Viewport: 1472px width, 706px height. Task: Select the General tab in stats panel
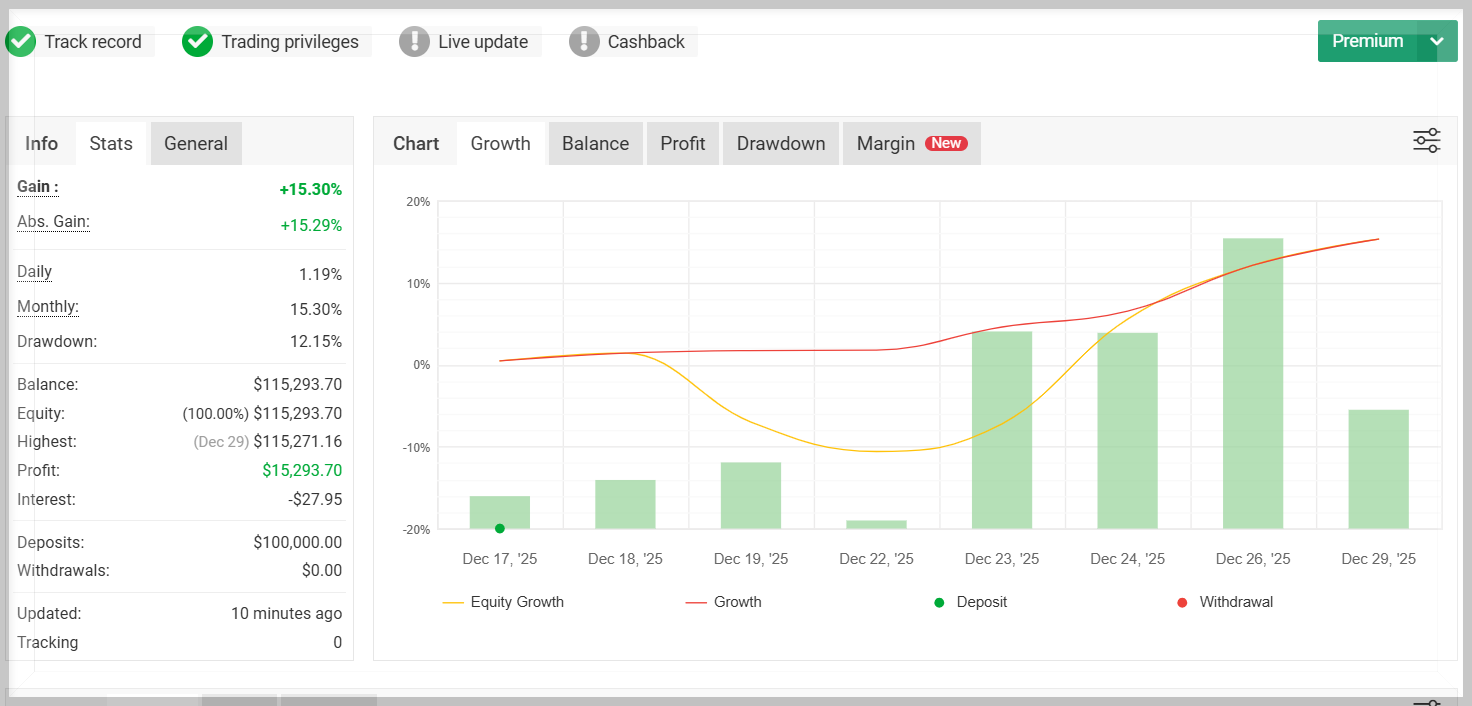click(x=196, y=143)
